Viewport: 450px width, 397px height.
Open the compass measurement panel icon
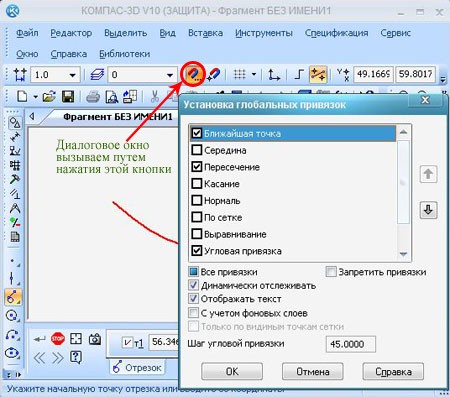point(14,208)
